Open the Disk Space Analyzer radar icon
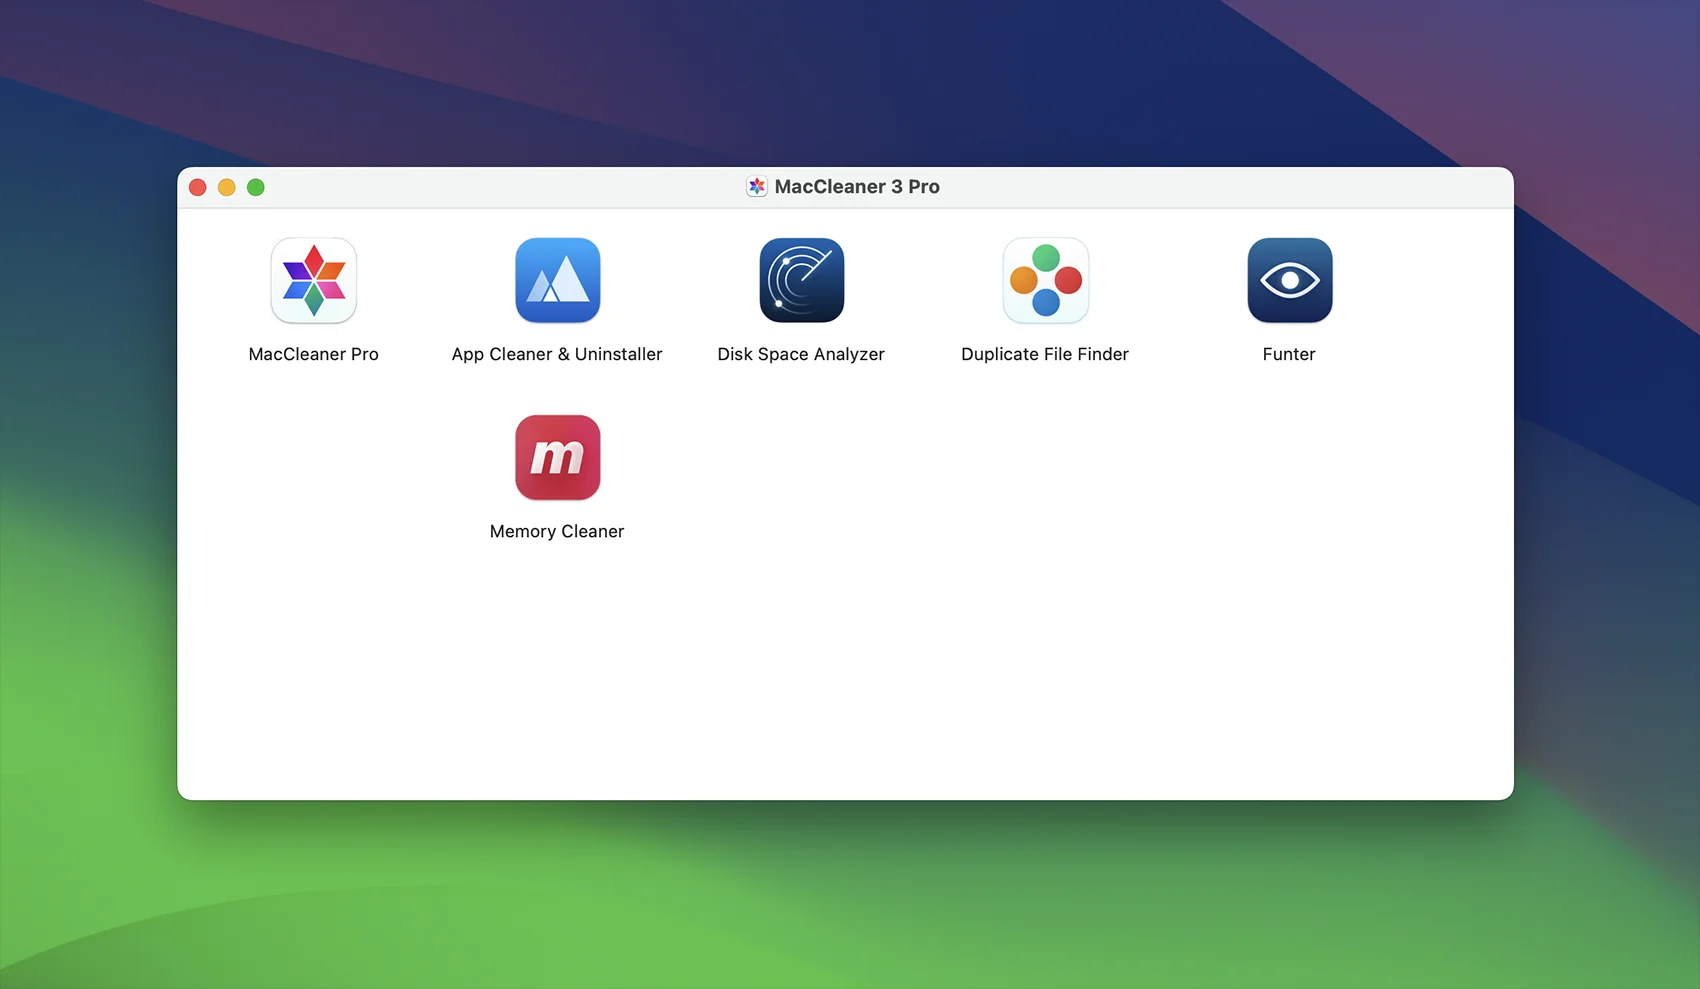1700x989 pixels. tap(802, 280)
